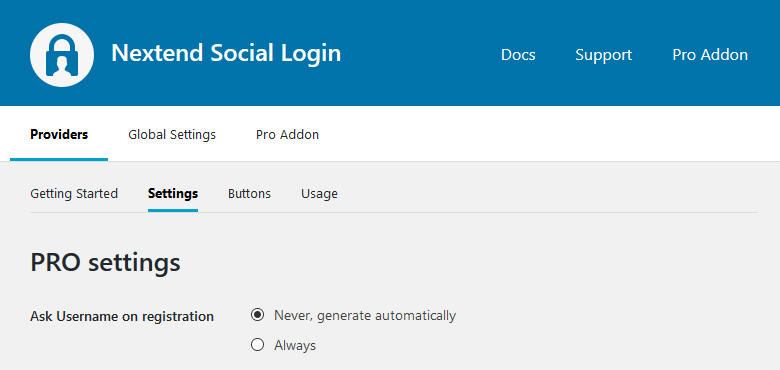The height and width of the screenshot is (370, 780).
Task: Switch to the Global Settings tab
Action: (172, 134)
